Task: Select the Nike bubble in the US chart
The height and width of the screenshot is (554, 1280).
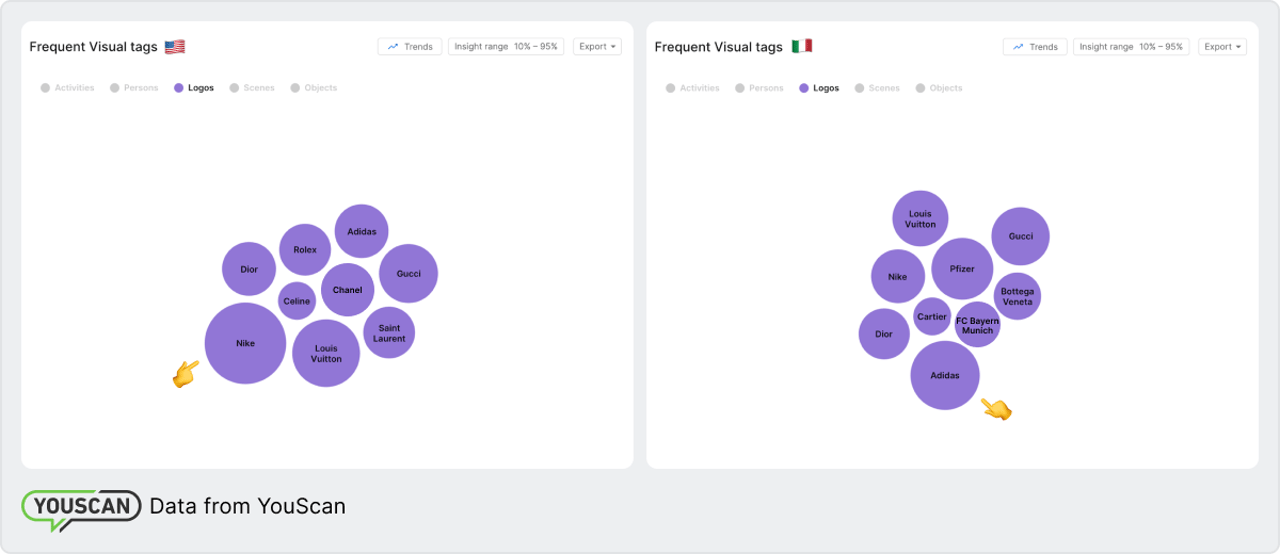Action: click(x=245, y=343)
